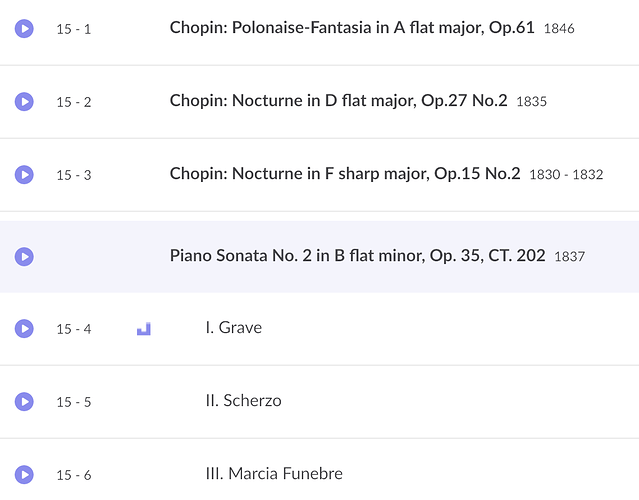Play the Polonaise-Fantasia Op.61 track

coord(24,29)
